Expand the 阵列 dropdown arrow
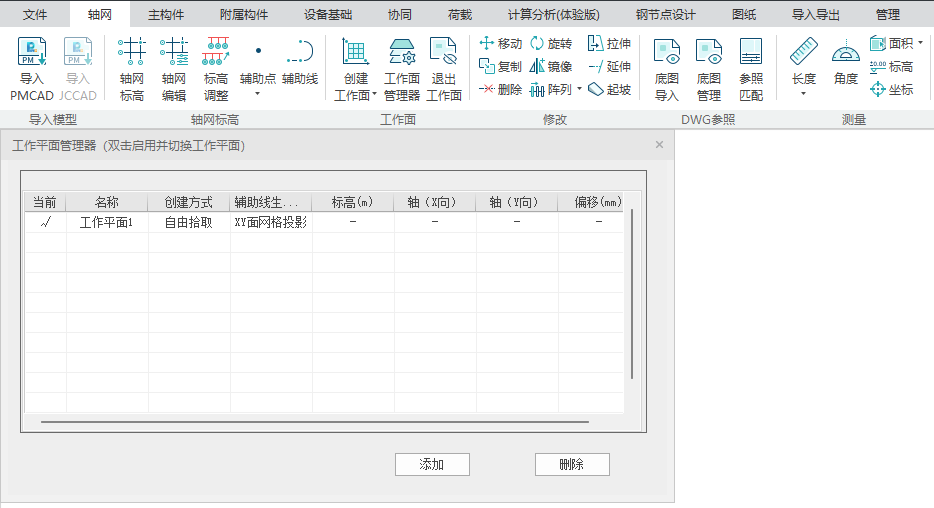 (579, 89)
